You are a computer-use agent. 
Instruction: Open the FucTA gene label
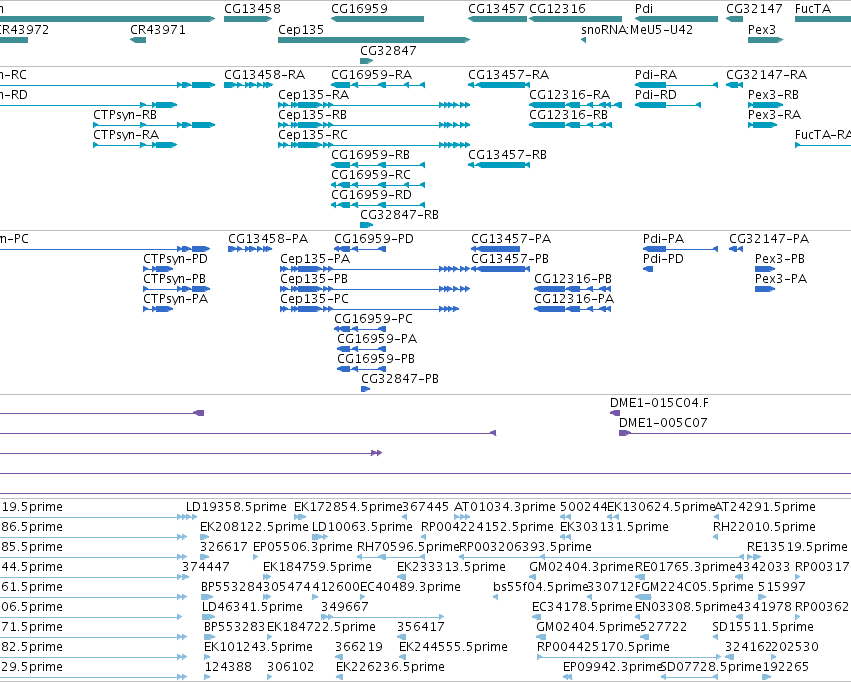click(812, 9)
